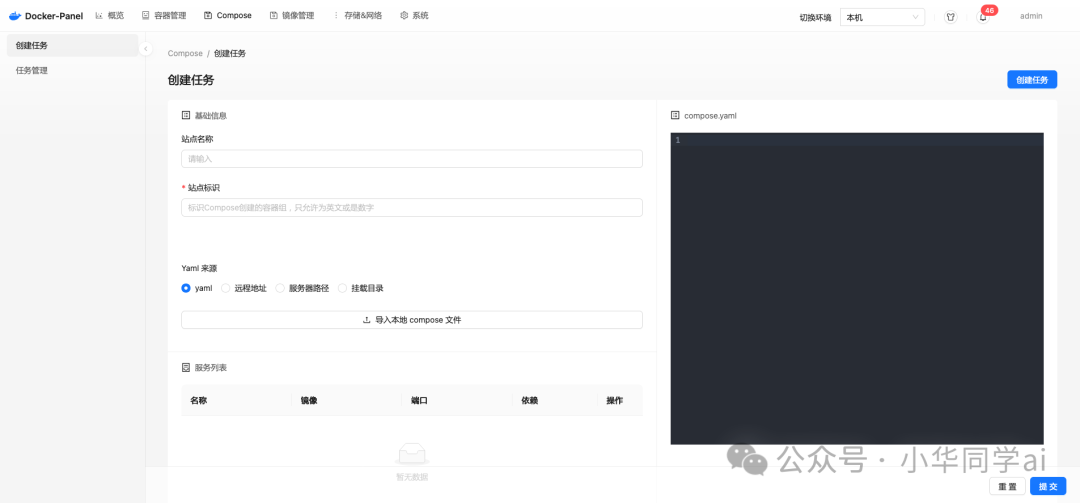Open the 容器管理 menu
This screenshot has height=503, width=1080.
(x=164, y=15)
